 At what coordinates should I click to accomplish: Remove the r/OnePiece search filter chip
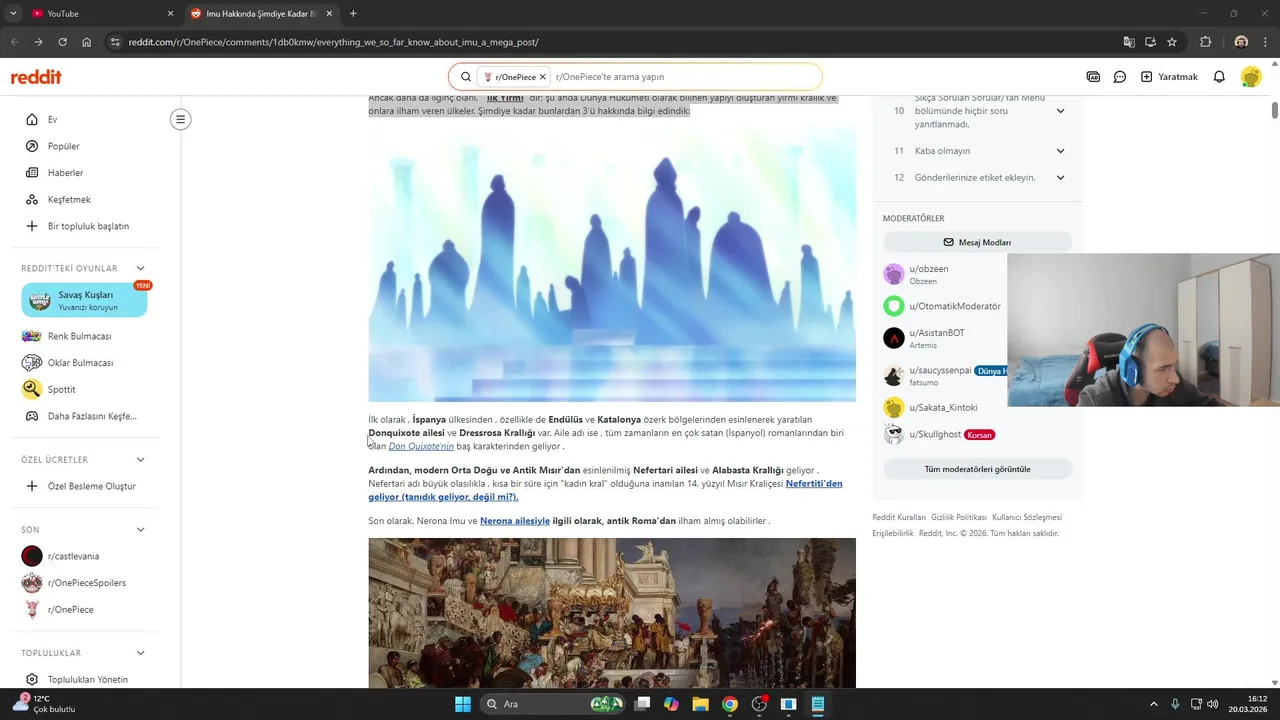click(543, 77)
